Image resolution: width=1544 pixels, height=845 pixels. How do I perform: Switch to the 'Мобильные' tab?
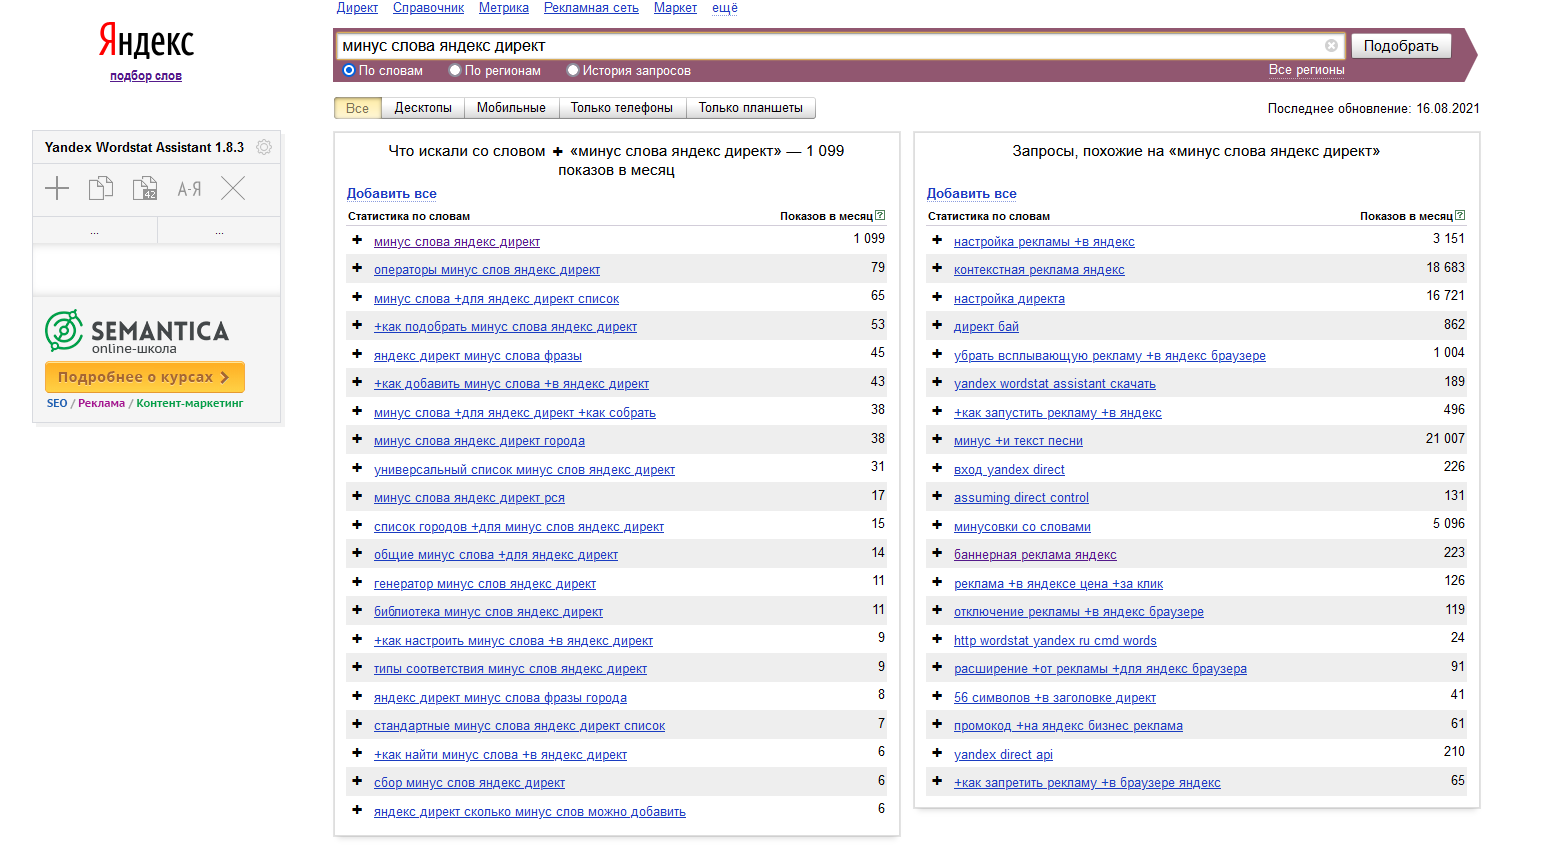(511, 108)
